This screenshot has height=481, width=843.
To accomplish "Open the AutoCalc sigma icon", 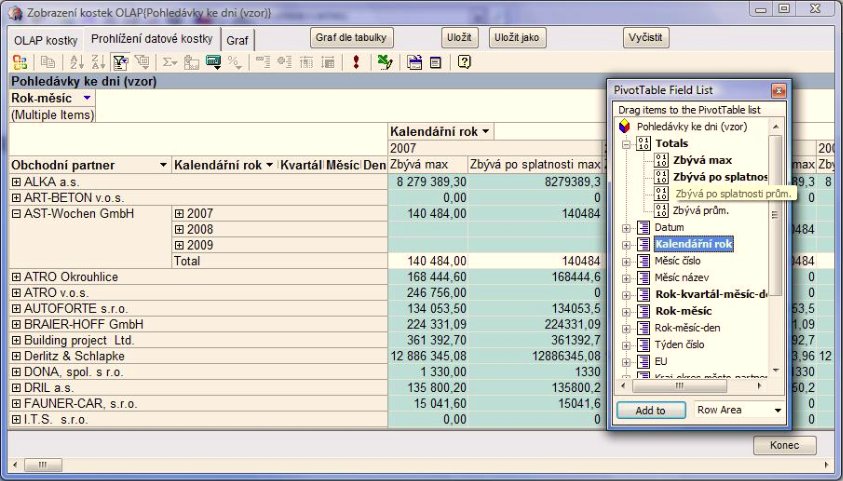I will click(x=170, y=62).
